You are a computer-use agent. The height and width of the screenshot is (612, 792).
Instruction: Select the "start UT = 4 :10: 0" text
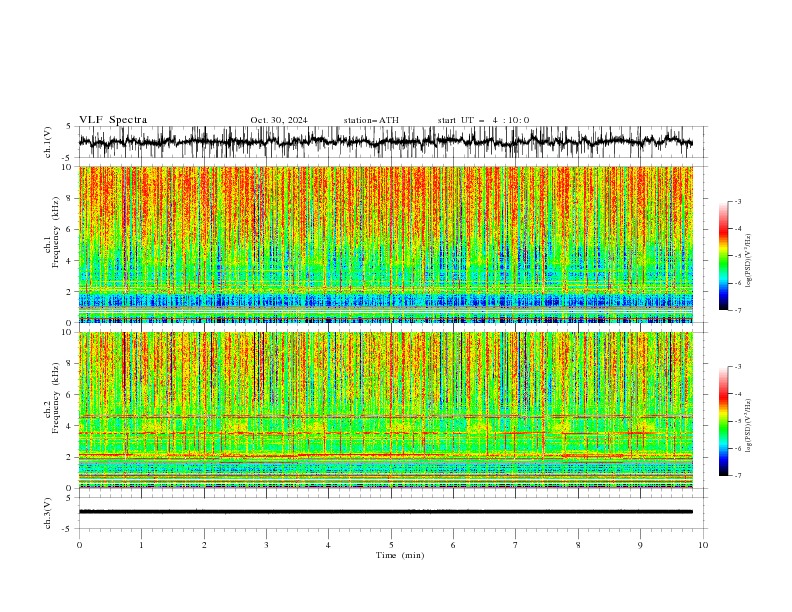click(483, 120)
